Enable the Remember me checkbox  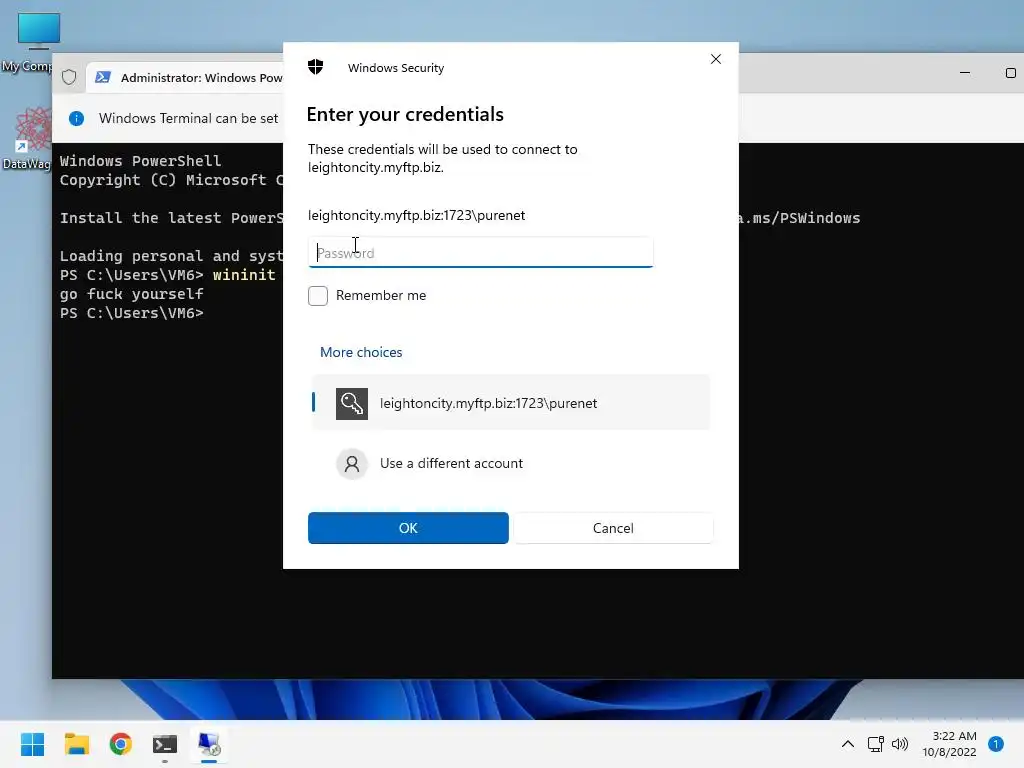318,296
